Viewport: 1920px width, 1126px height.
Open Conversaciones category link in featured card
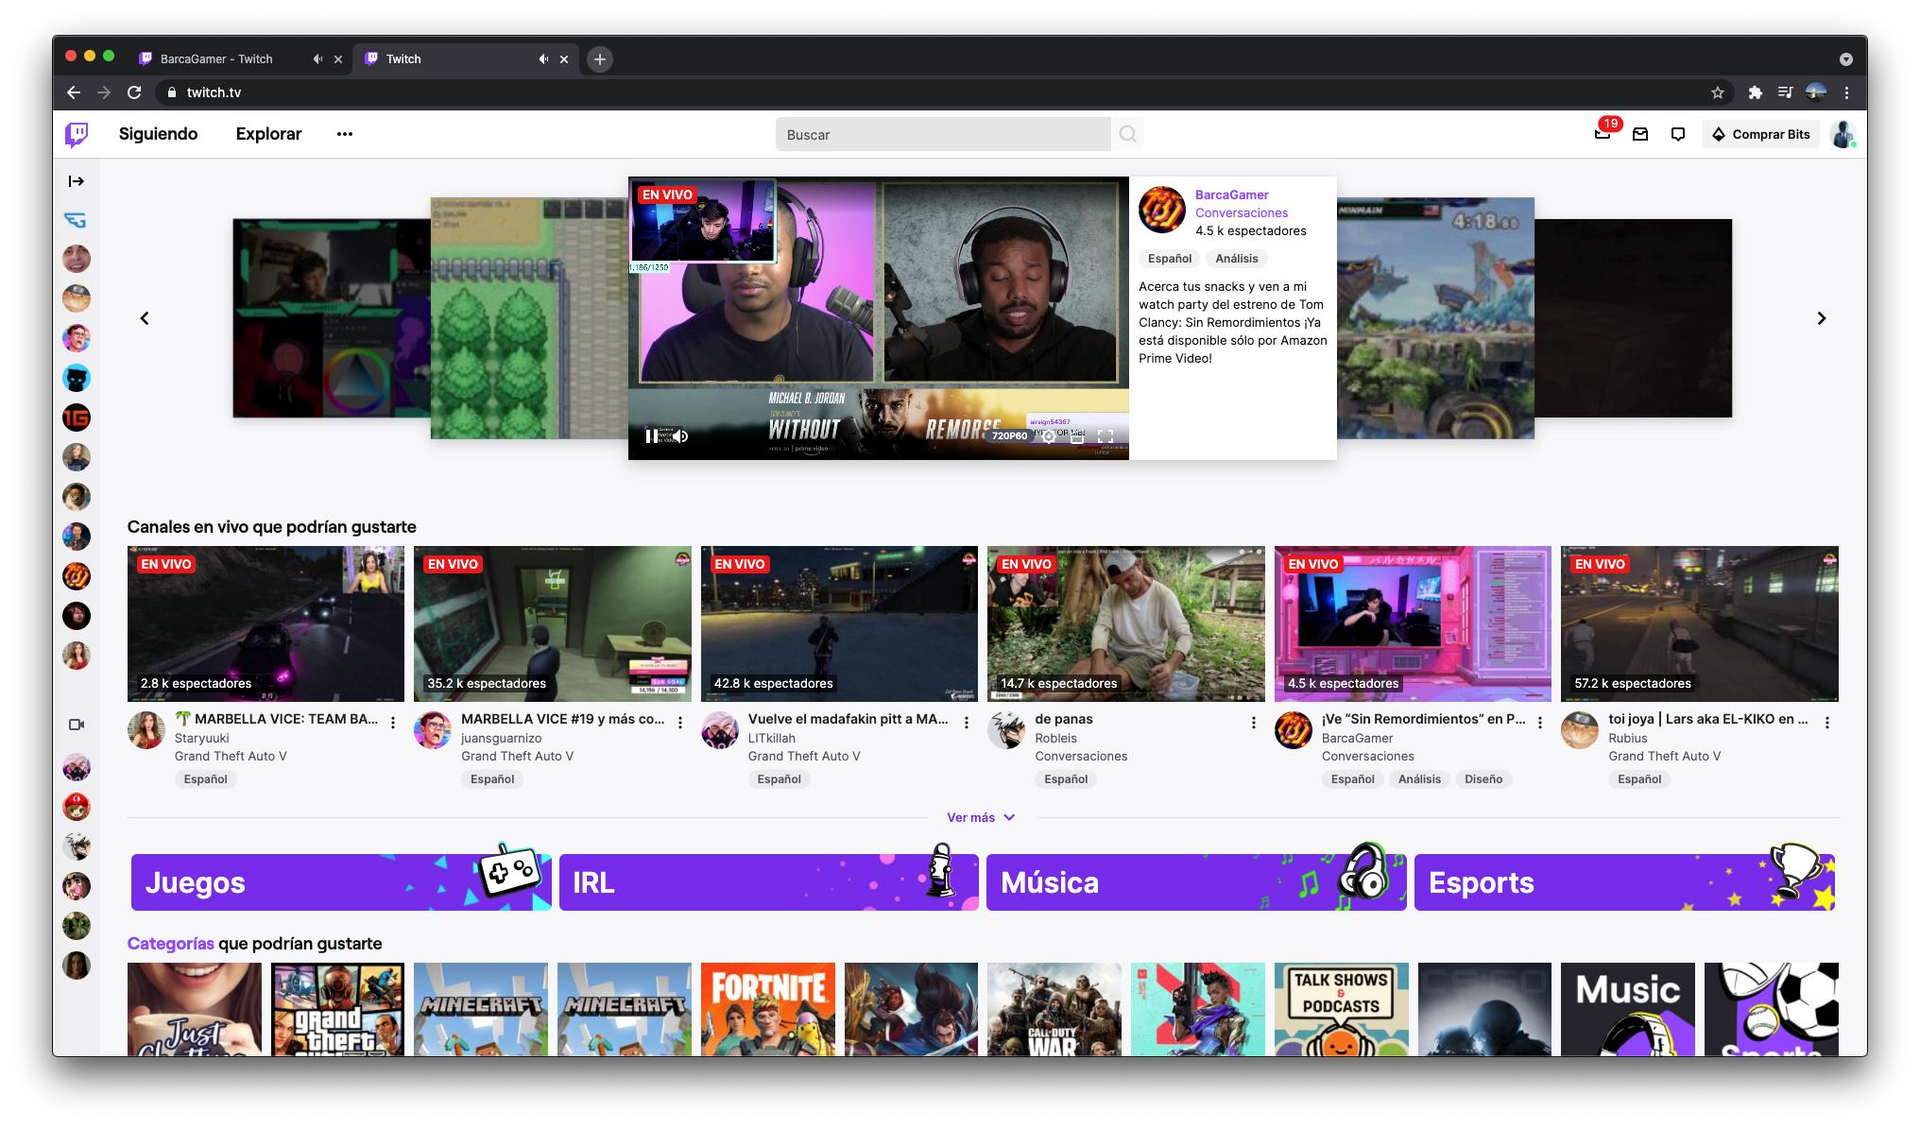coord(1241,213)
